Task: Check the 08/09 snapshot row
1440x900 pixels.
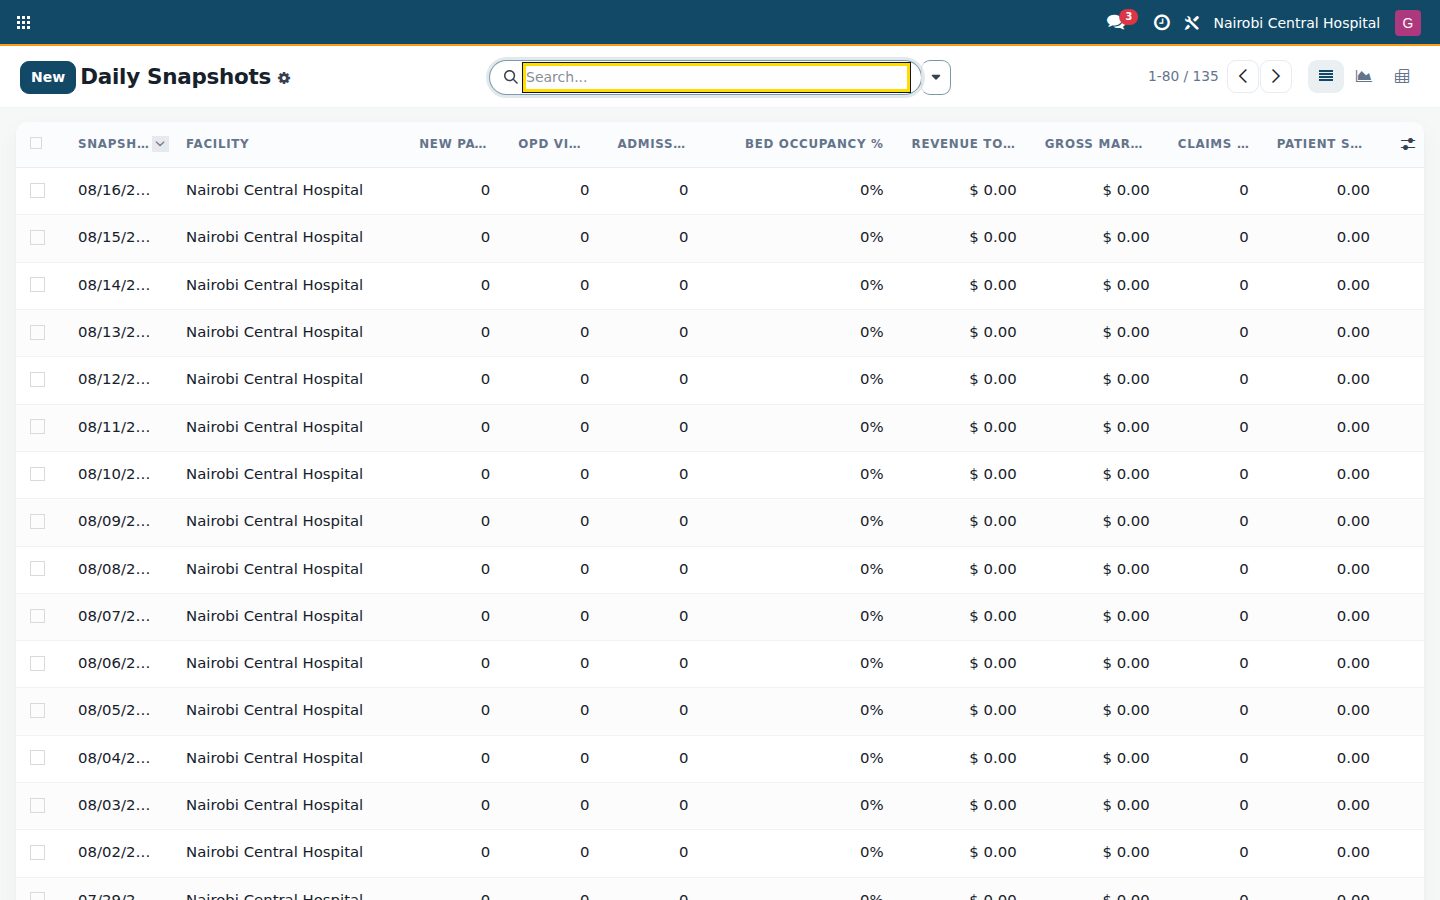Action: (x=38, y=521)
